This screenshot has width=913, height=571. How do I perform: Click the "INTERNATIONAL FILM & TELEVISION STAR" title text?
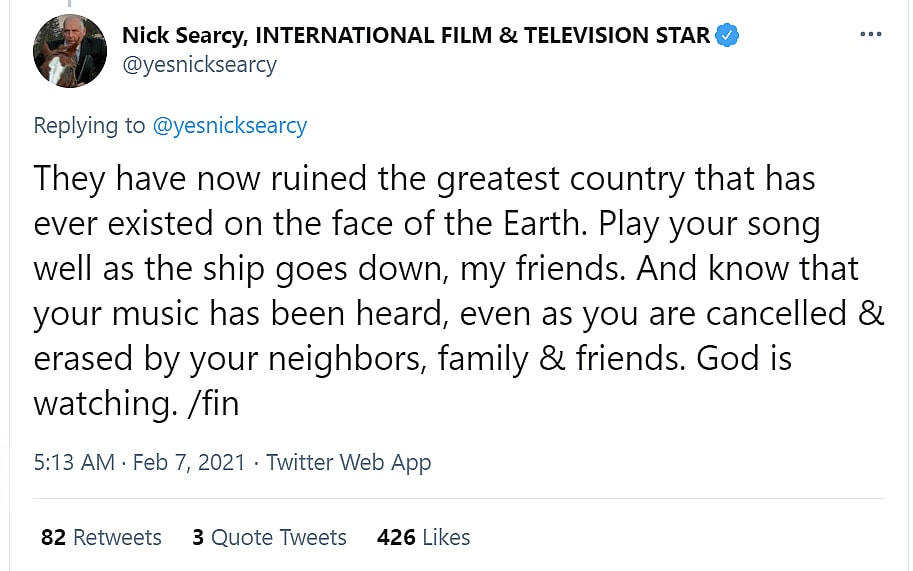pos(483,36)
